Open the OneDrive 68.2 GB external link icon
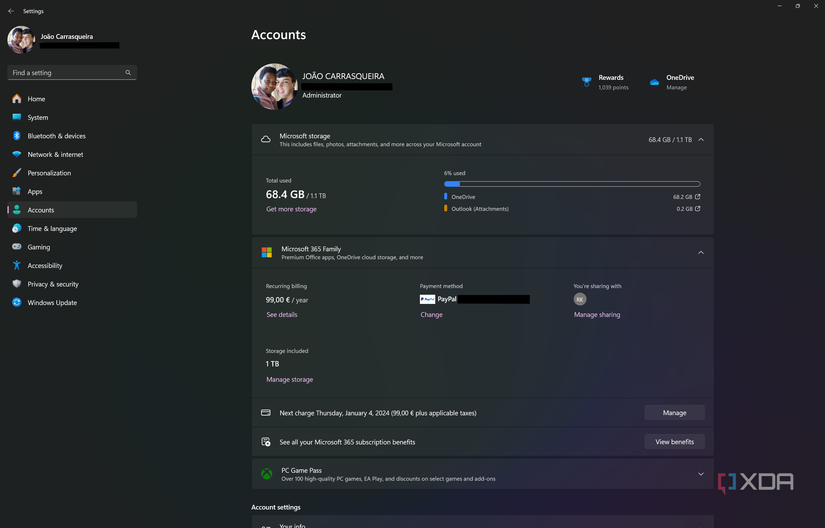Screen dimensions: 825x528 tap(698, 197)
